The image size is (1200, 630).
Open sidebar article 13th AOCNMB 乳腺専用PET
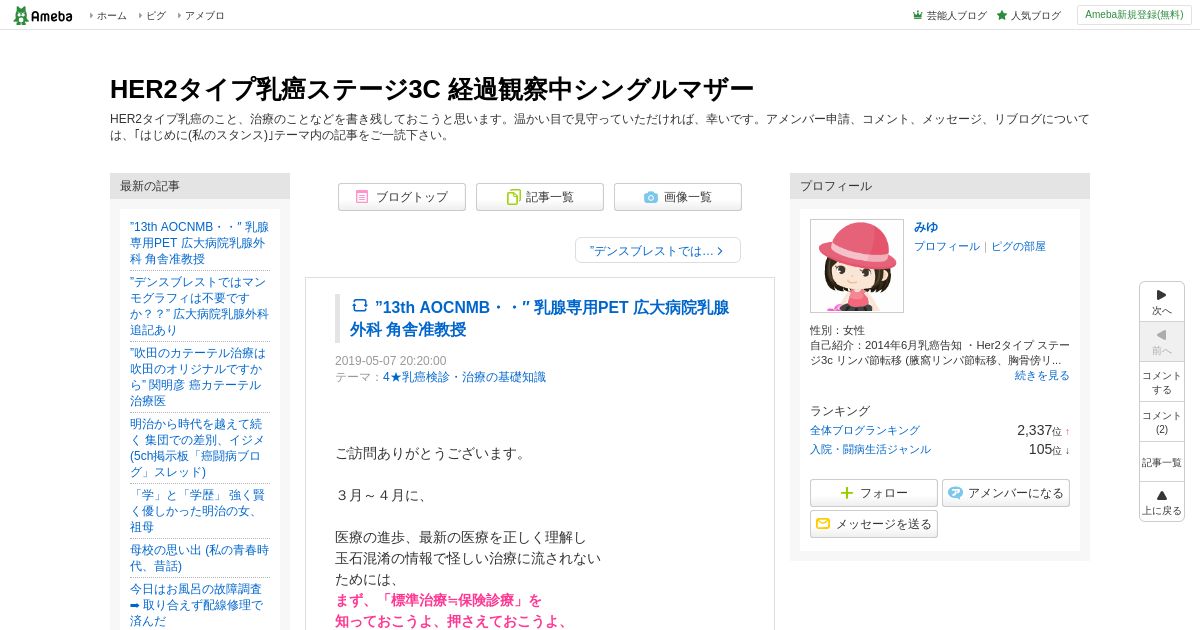(x=199, y=243)
